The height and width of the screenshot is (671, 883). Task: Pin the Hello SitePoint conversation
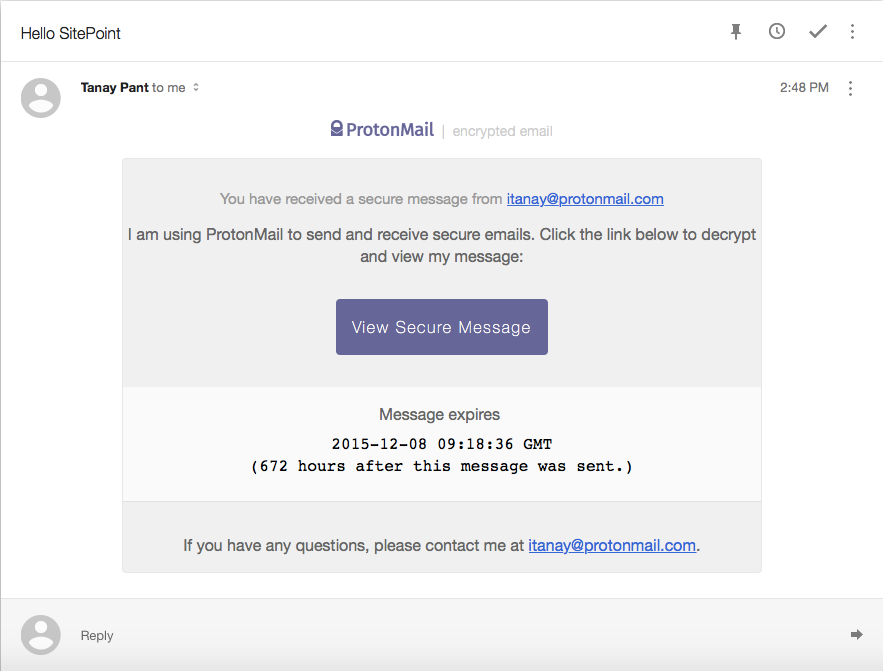[736, 32]
